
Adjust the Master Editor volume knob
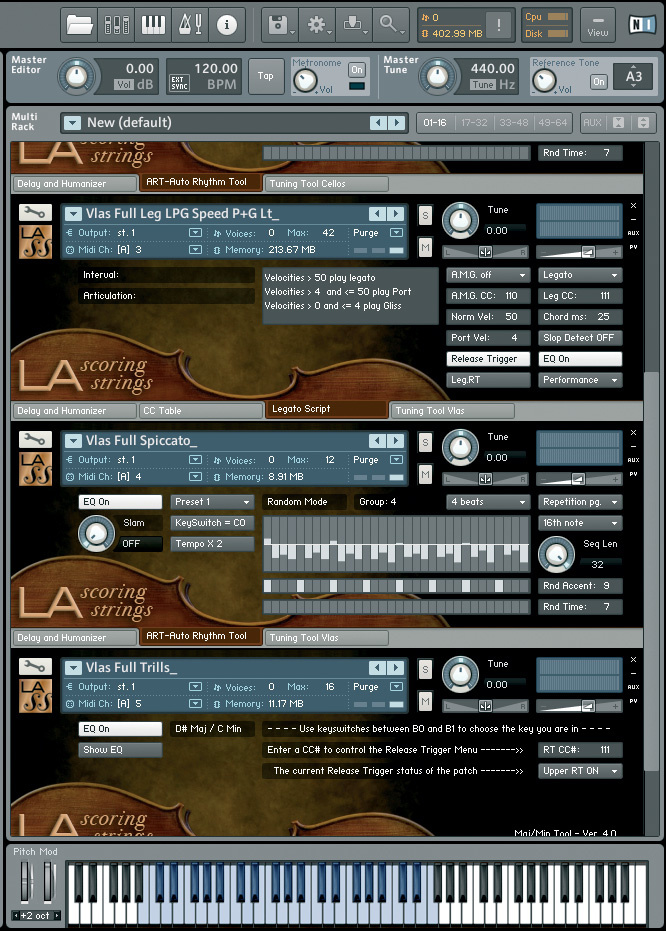point(76,76)
